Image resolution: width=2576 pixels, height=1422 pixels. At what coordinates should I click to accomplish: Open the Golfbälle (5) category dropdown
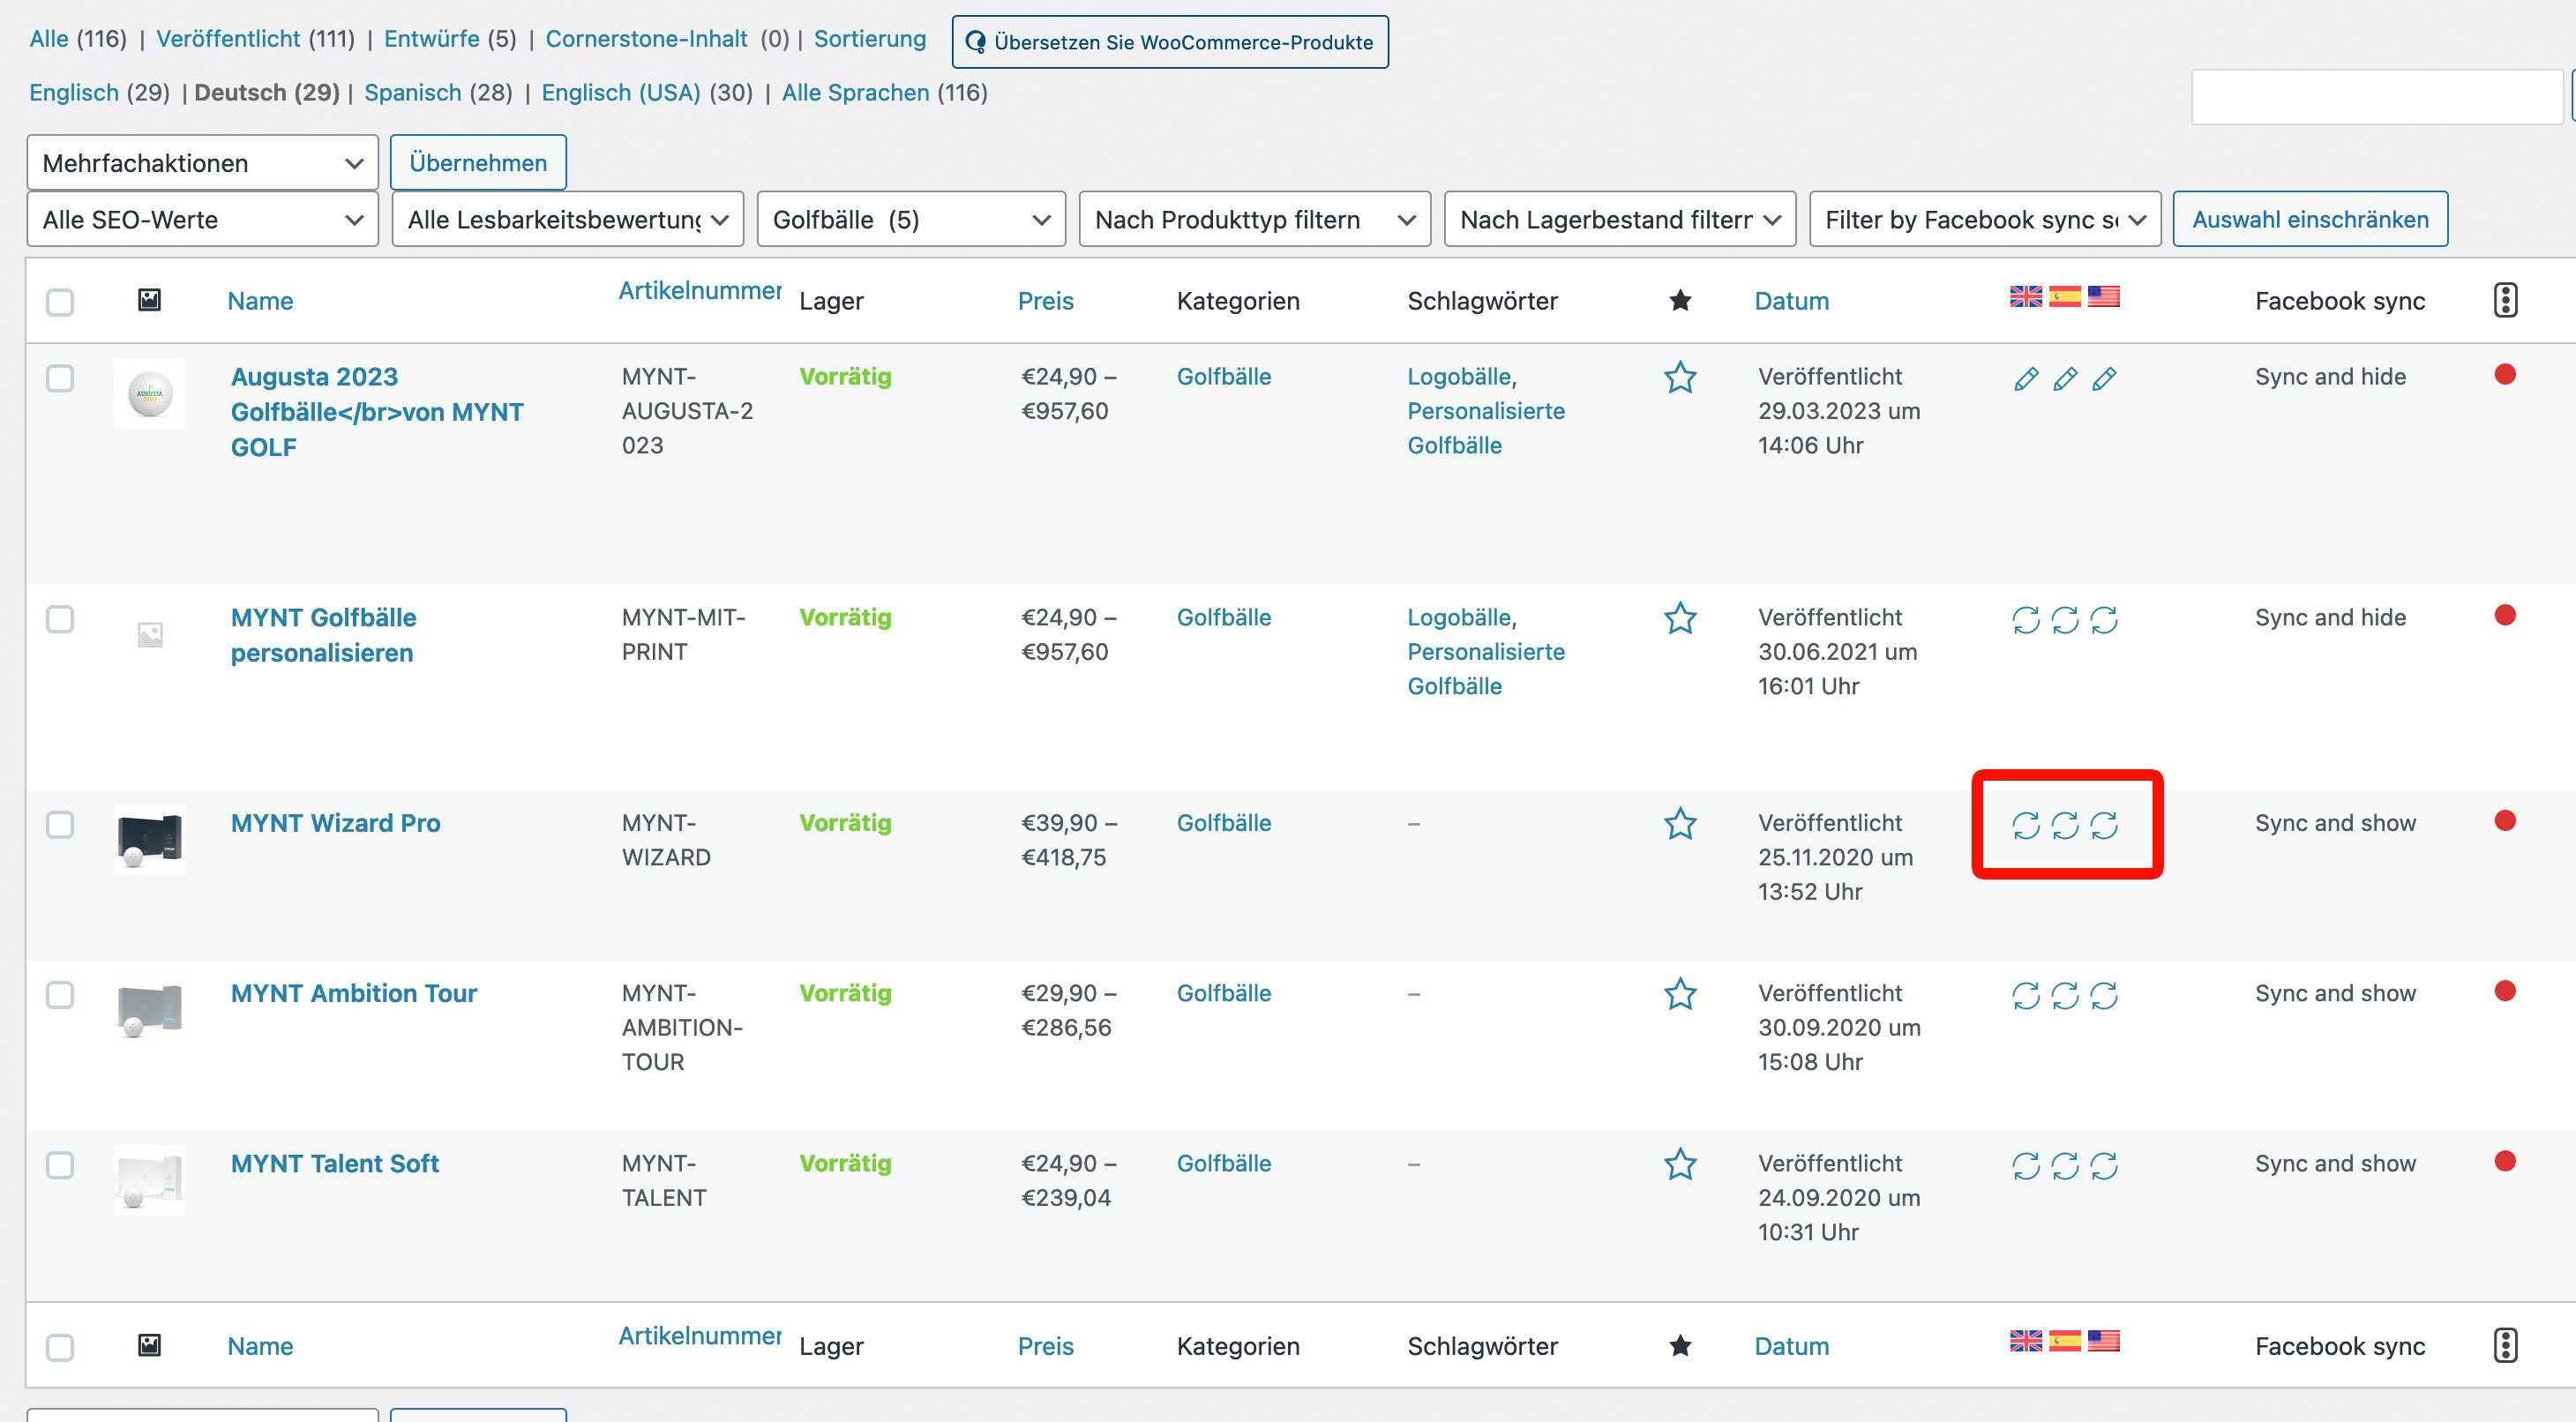point(911,219)
